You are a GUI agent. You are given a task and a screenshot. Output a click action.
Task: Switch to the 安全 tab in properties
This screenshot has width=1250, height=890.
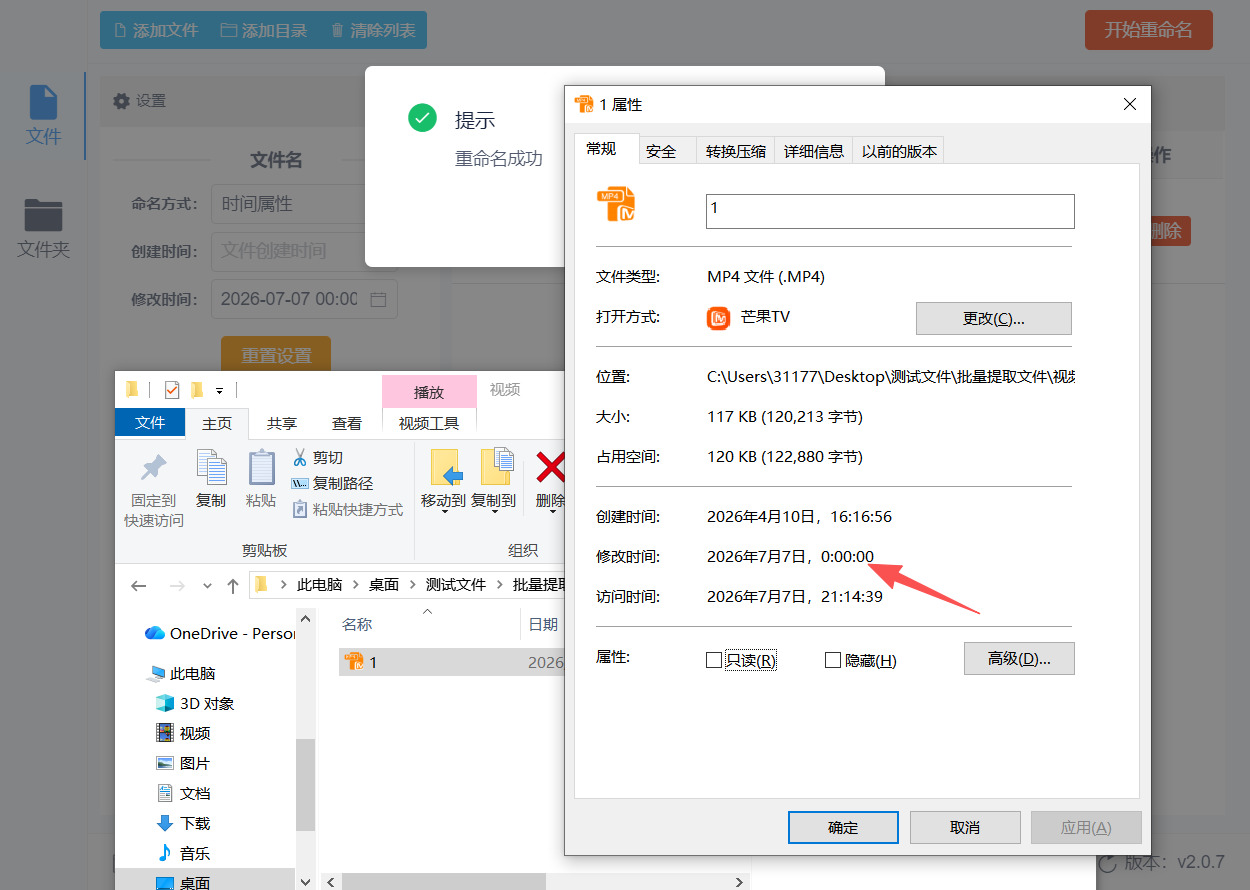point(661,151)
